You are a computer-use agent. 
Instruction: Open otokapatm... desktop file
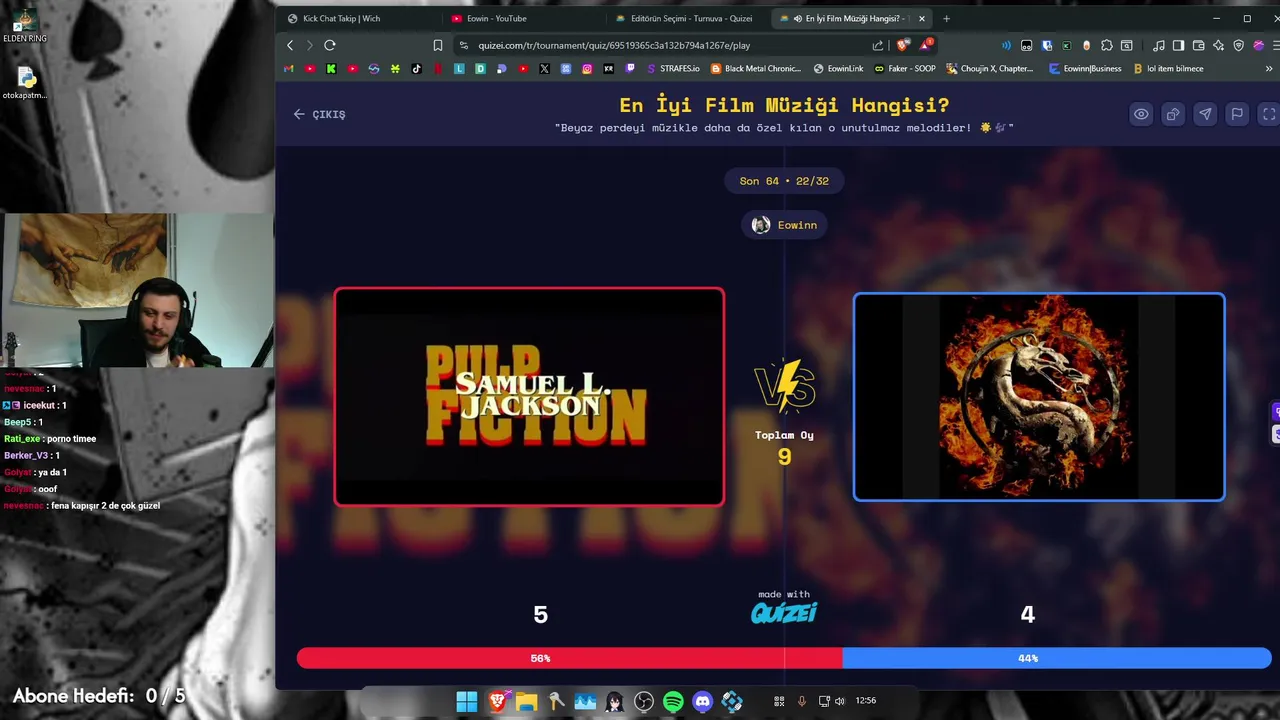(24, 84)
